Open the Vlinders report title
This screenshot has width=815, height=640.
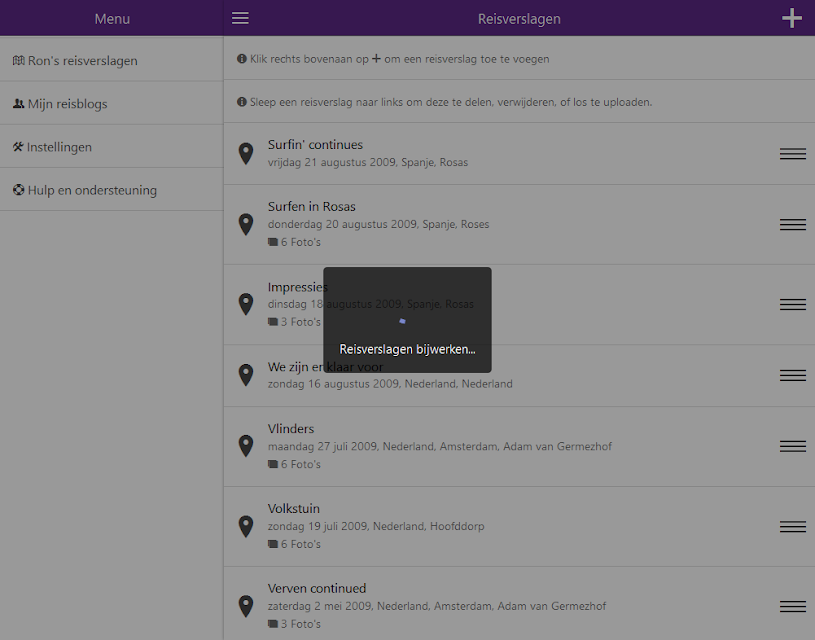coord(291,428)
